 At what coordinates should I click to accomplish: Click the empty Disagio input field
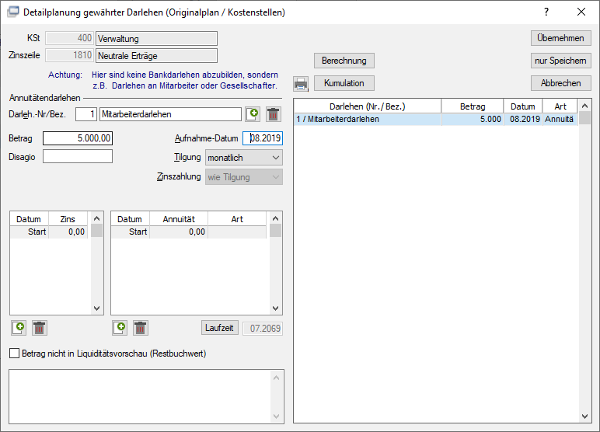[x=78, y=156]
